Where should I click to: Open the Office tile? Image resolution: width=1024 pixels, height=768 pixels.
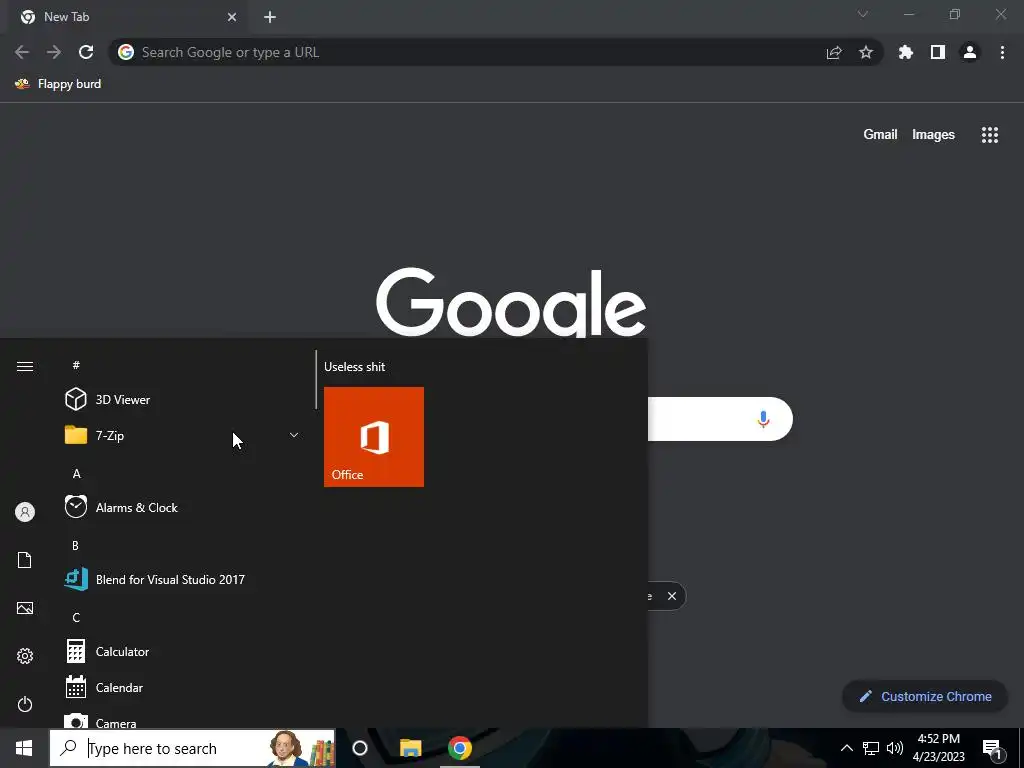click(374, 437)
